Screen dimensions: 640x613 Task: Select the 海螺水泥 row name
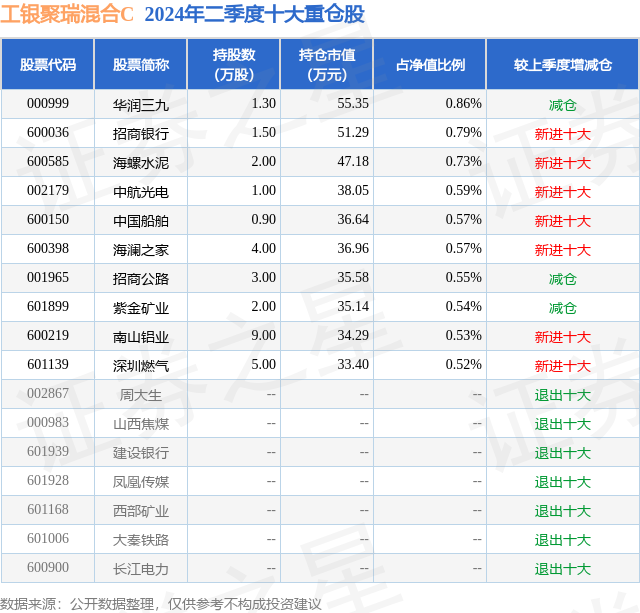click(x=141, y=162)
